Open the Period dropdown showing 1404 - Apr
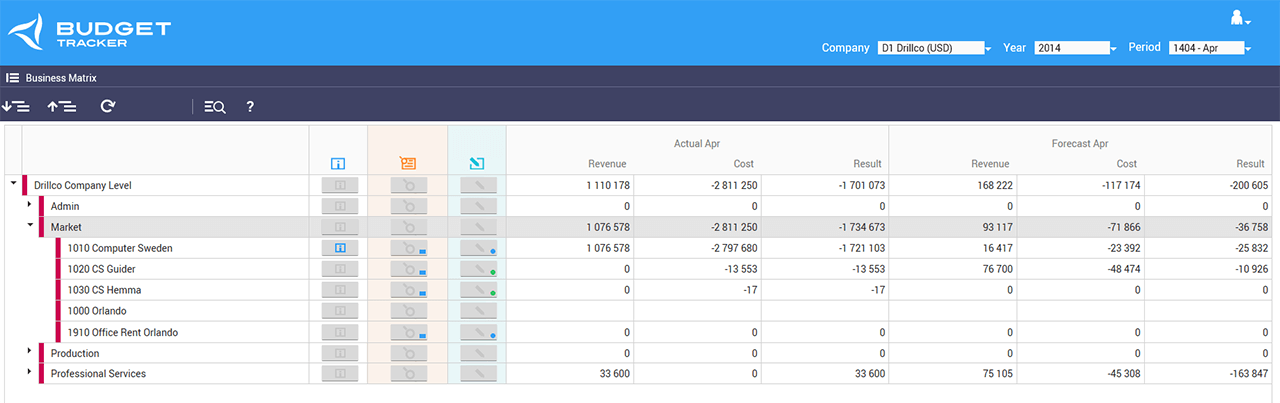 point(1210,48)
